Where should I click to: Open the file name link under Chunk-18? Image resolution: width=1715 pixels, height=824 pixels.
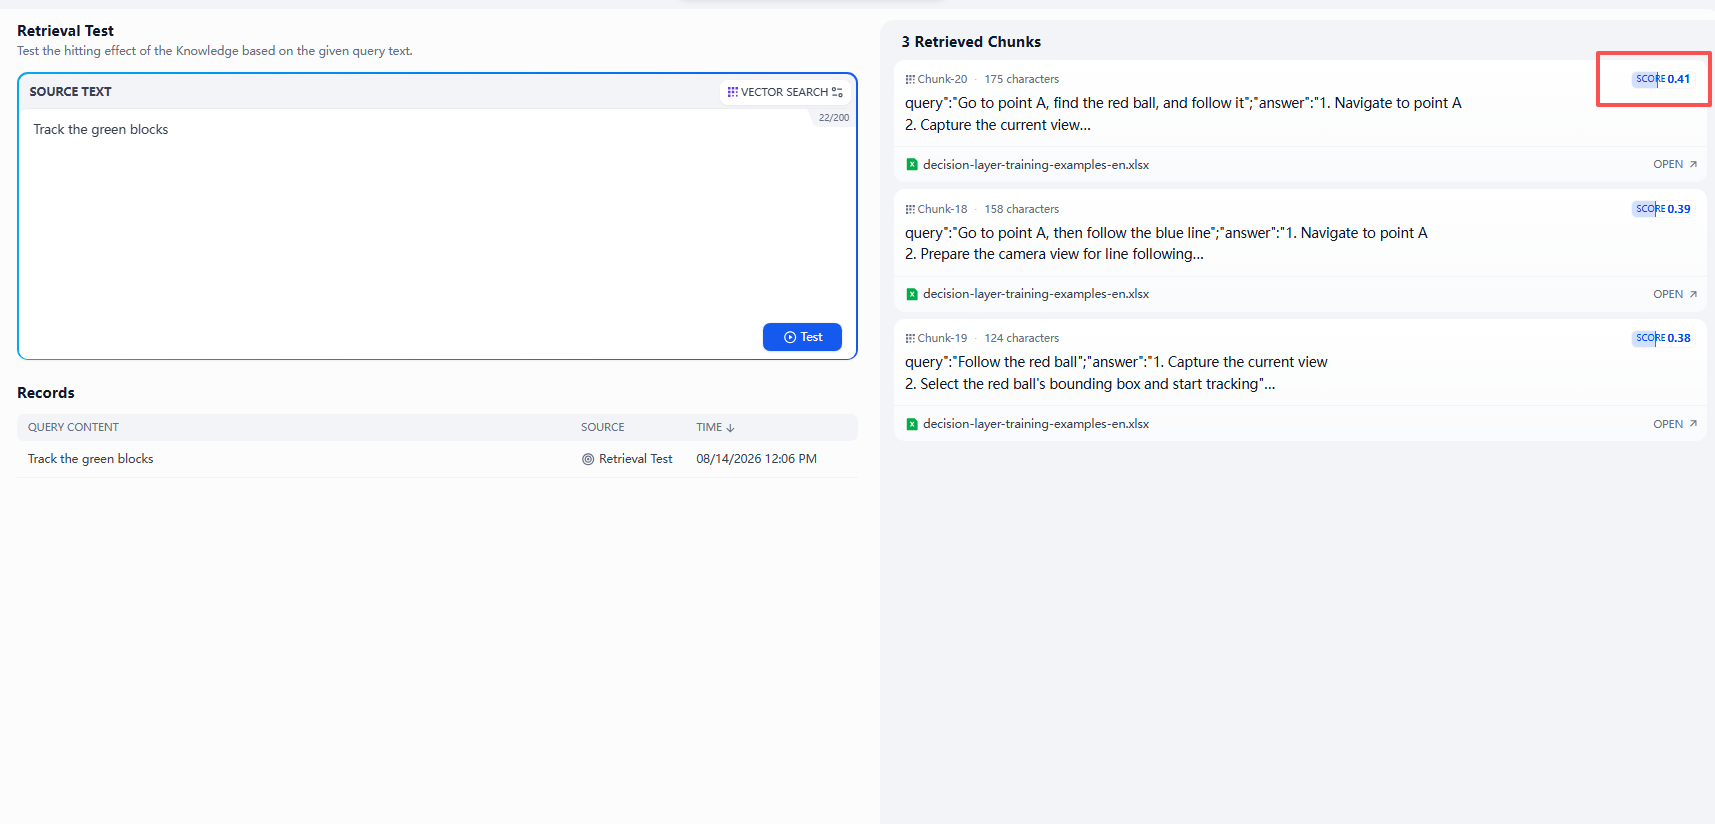pos(1036,294)
